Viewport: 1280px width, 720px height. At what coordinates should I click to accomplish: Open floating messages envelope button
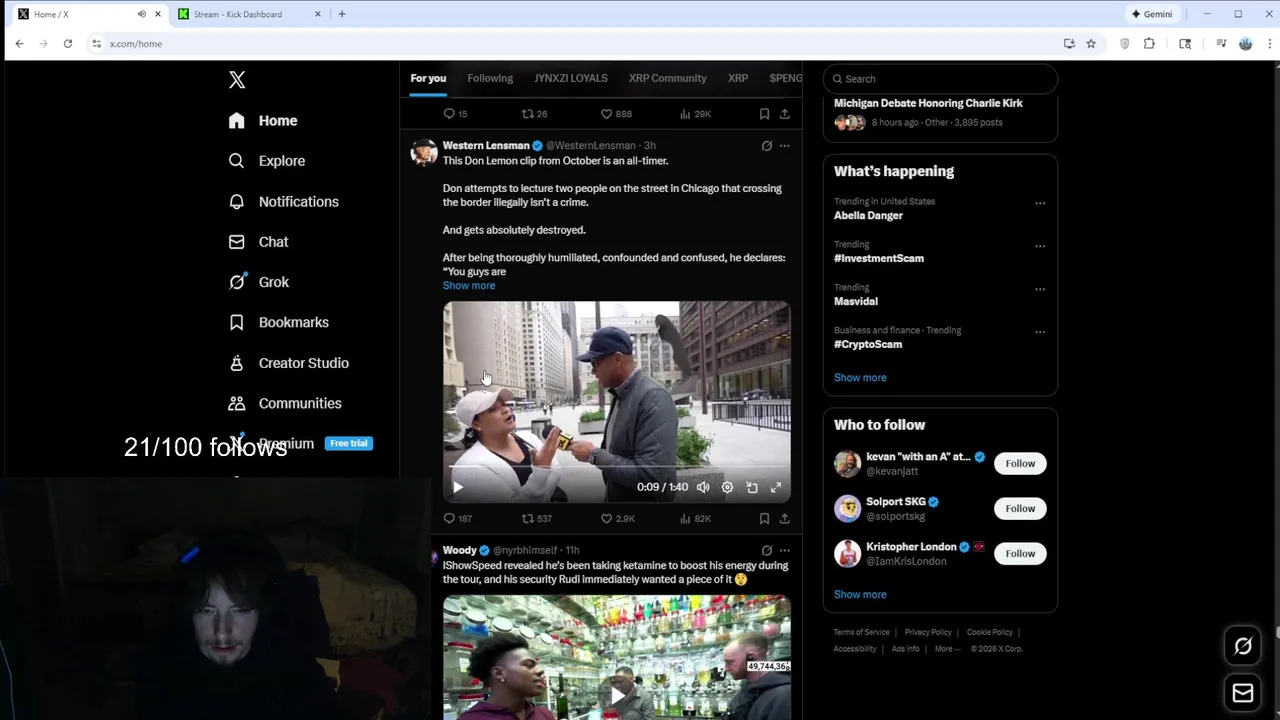click(1243, 693)
